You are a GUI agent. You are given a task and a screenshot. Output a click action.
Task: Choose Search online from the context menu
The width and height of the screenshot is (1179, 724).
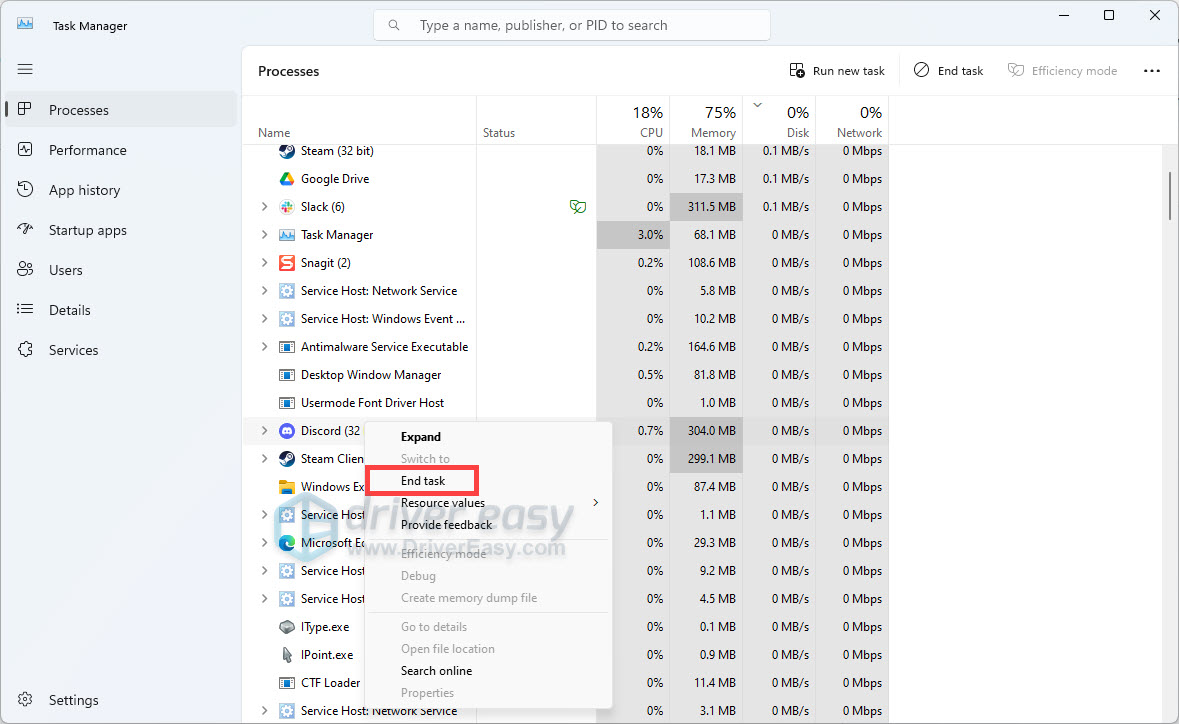click(436, 670)
